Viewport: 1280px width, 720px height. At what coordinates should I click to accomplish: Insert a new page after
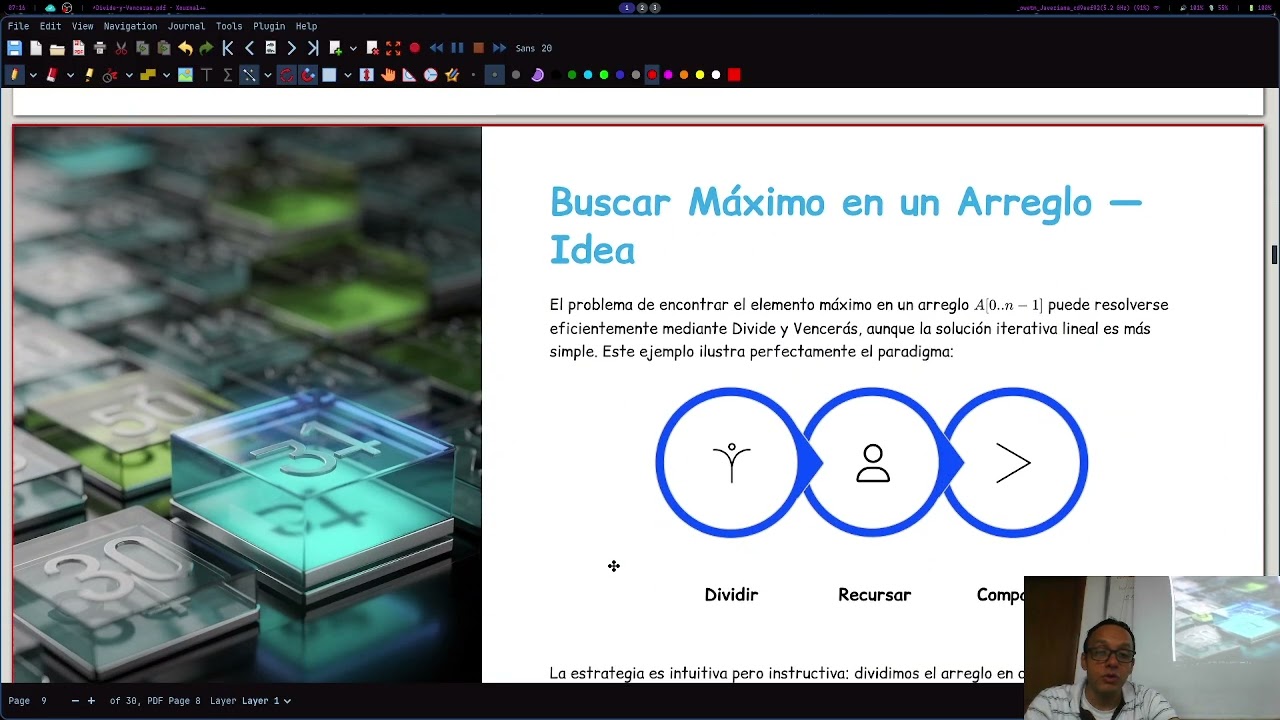point(336,48)
